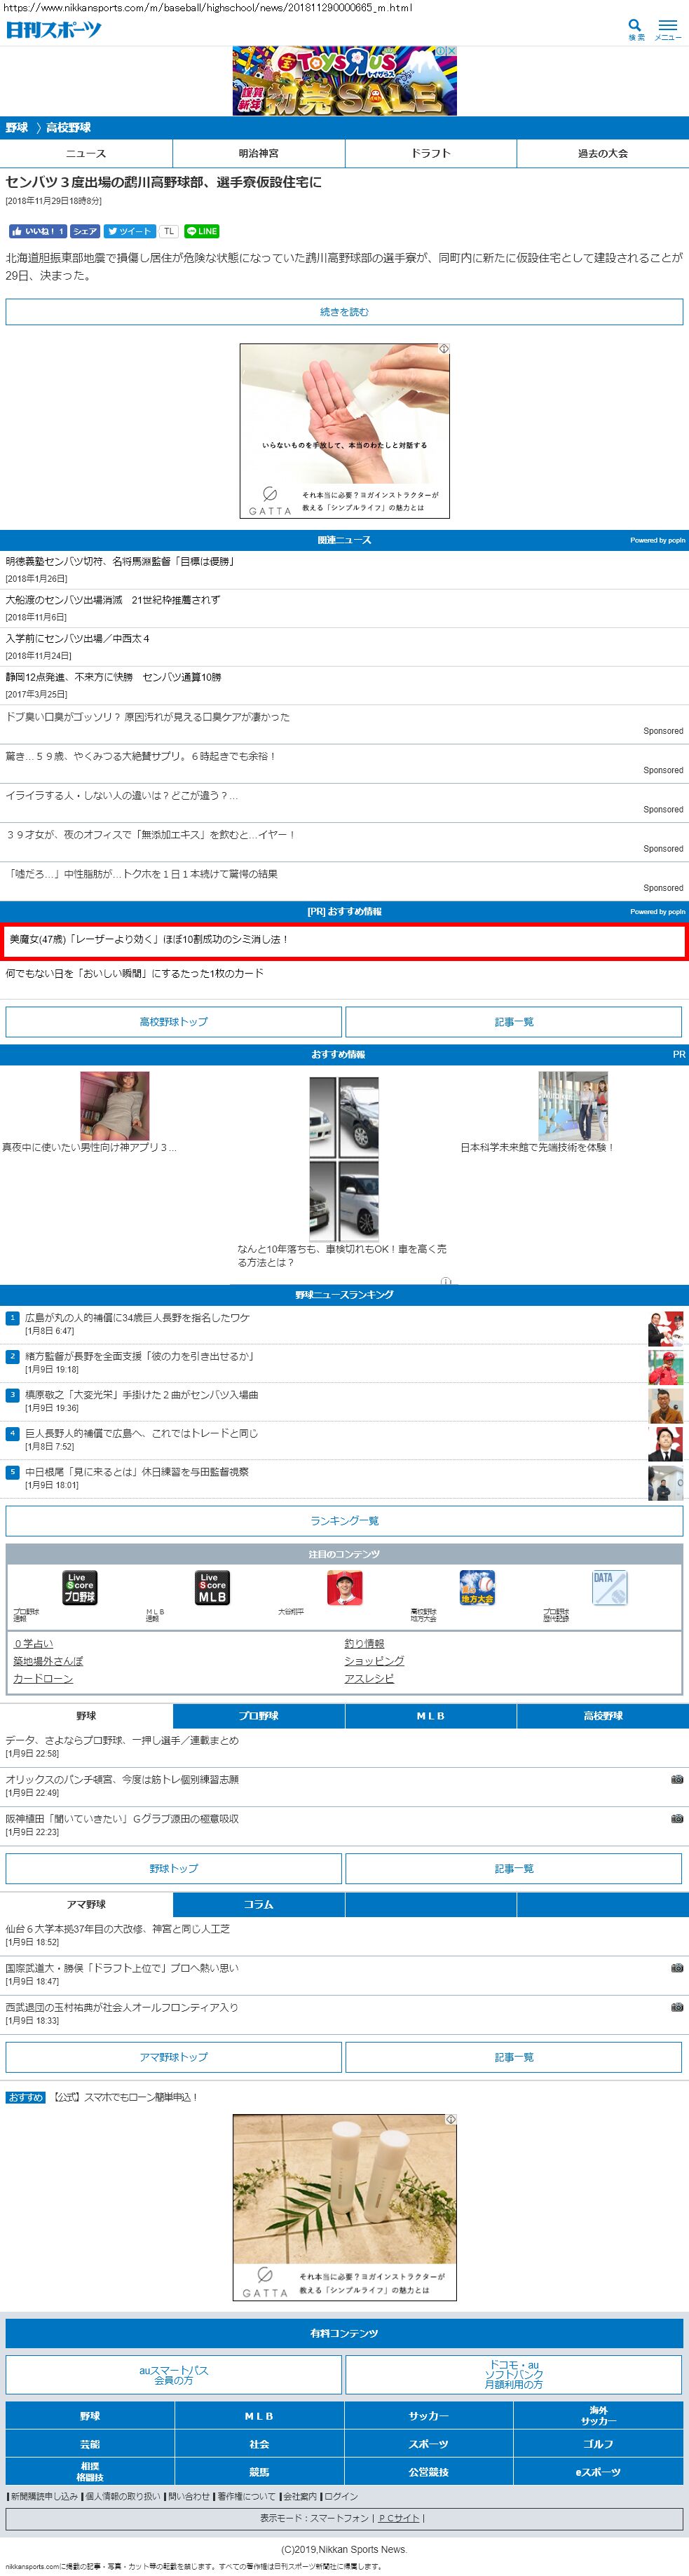Click ドコモ・au ソフトバンク月額利用の方 button
The height and width of the screenshot is (2576, 689).
coord(514,2374)
